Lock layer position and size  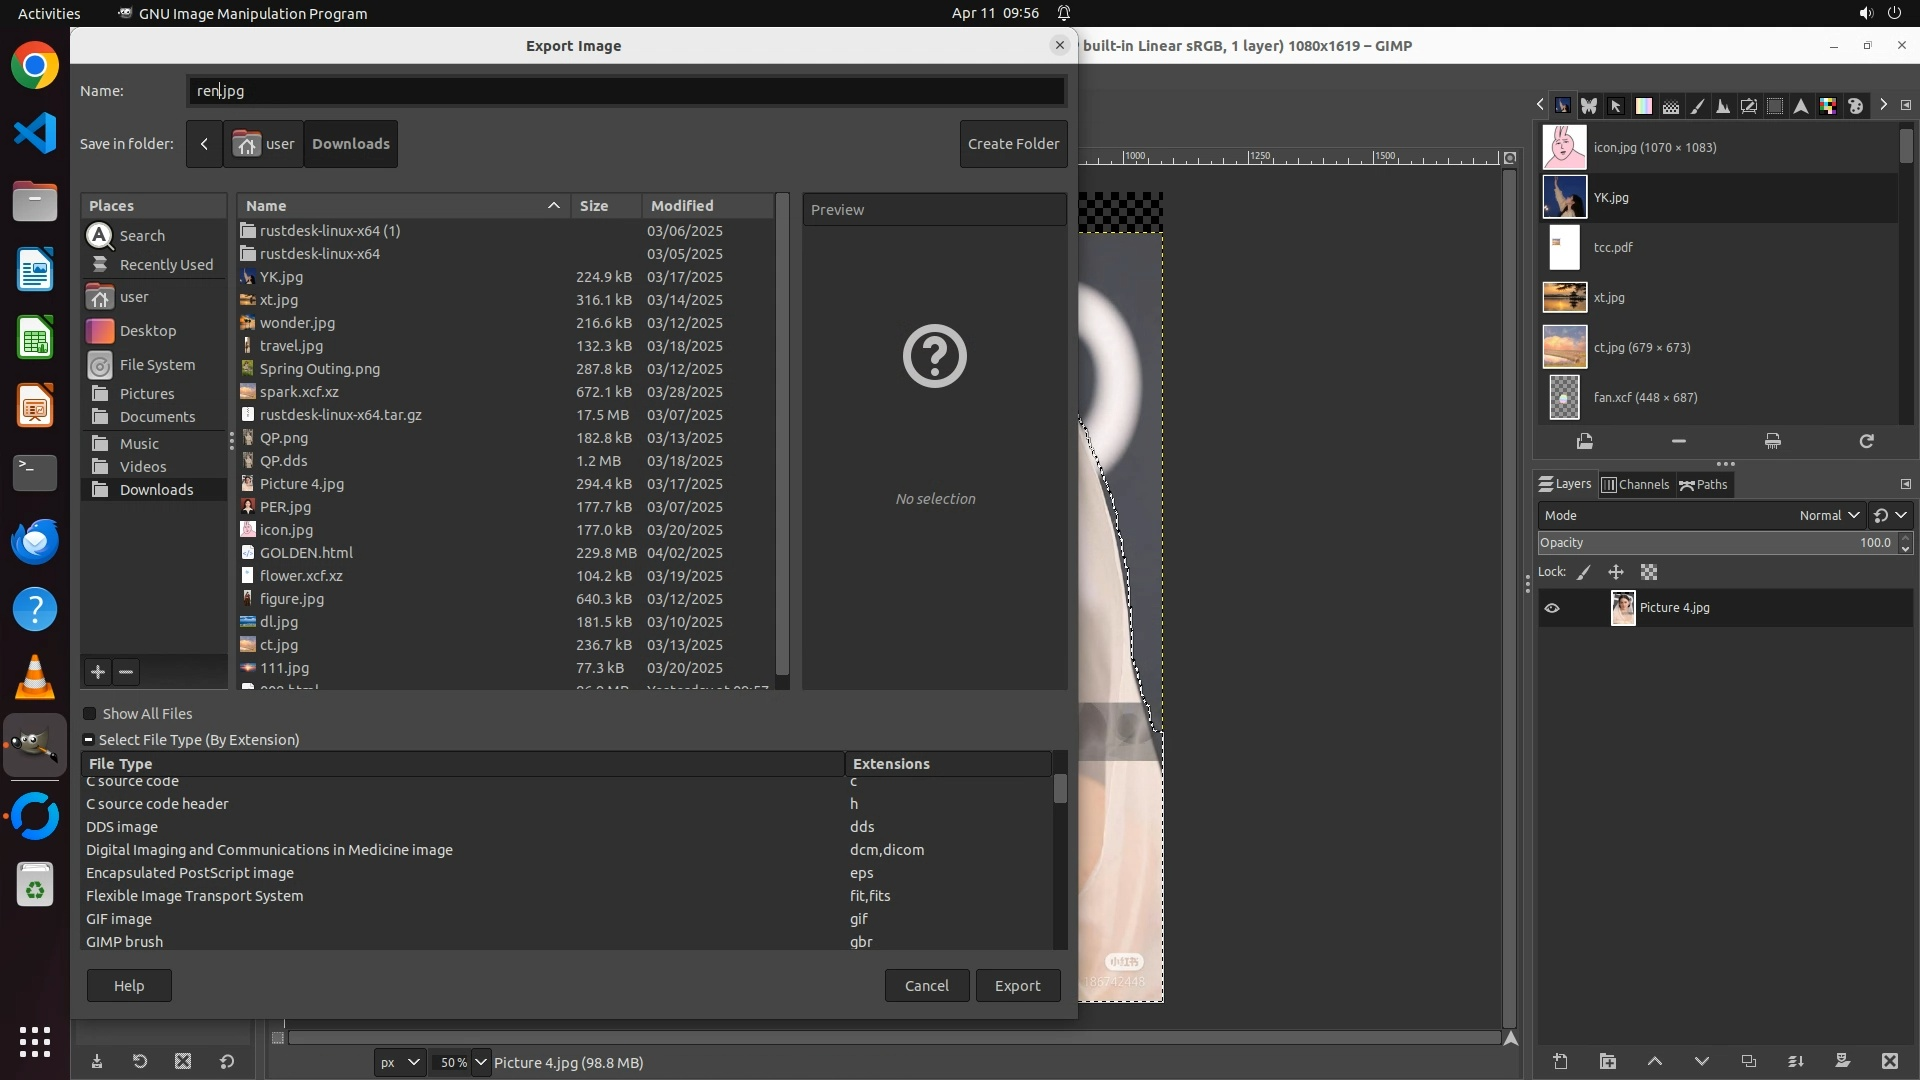click(x=1616, y=573)
